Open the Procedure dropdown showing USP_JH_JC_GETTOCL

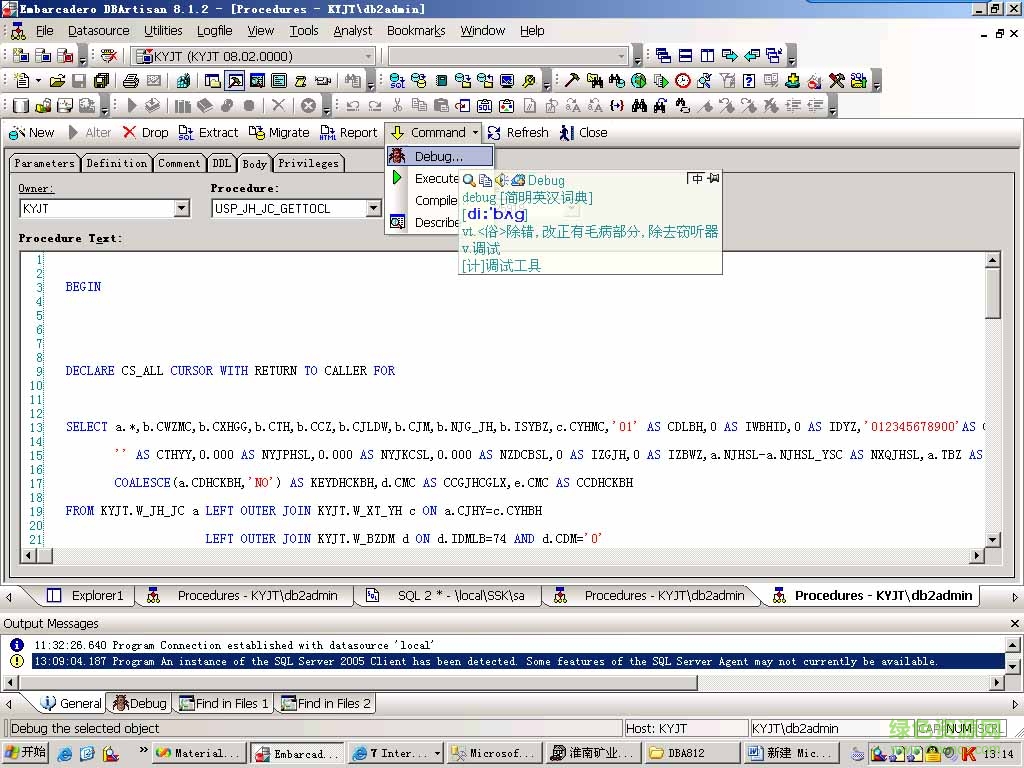(x=372, y=208)
